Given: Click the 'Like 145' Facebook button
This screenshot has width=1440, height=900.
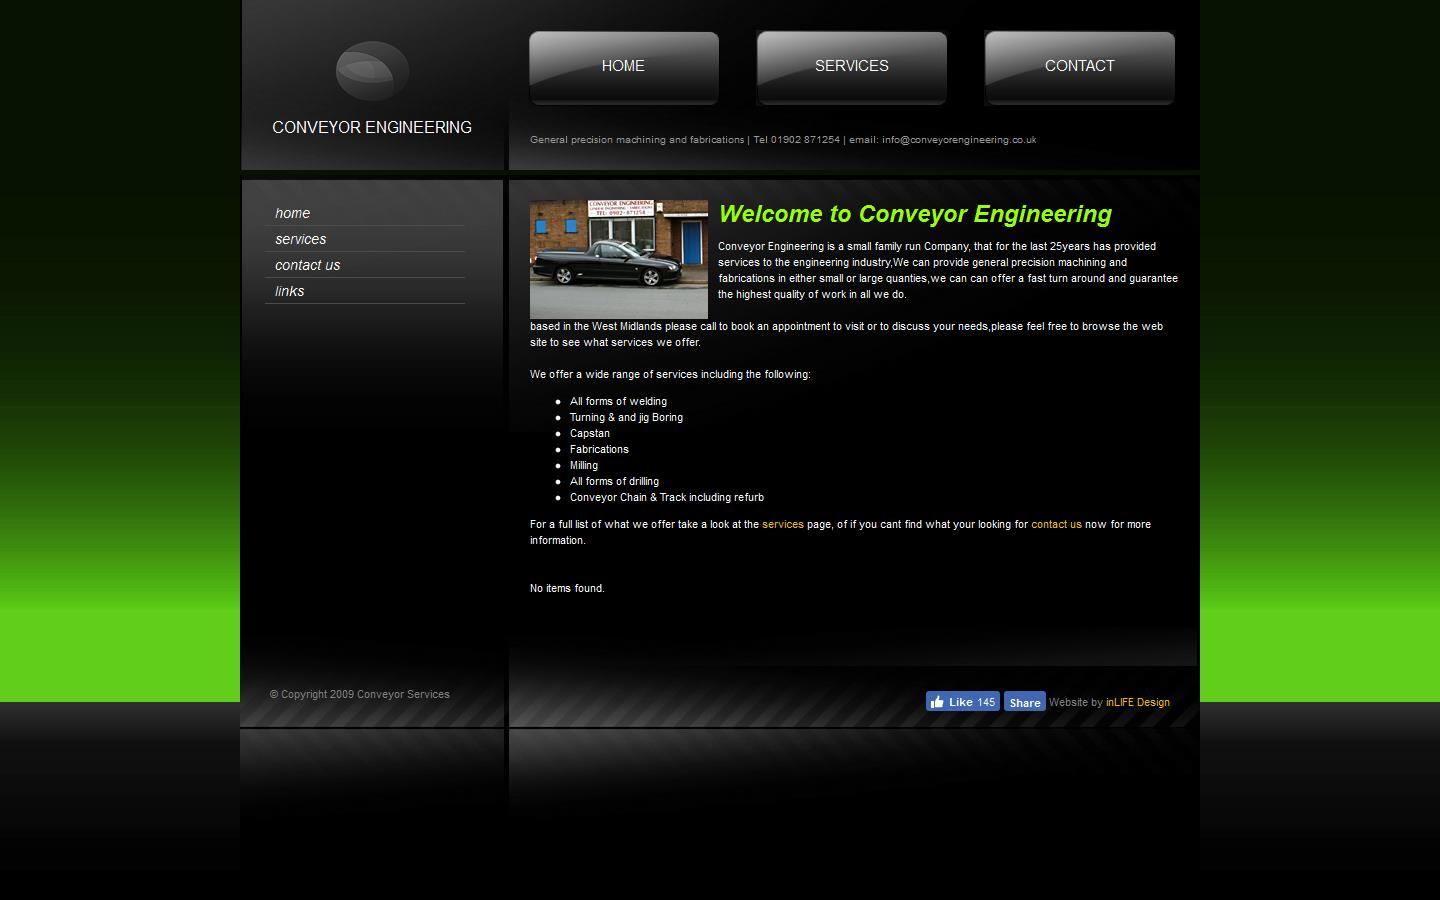Looking at the screenshot, I should 962,701.
